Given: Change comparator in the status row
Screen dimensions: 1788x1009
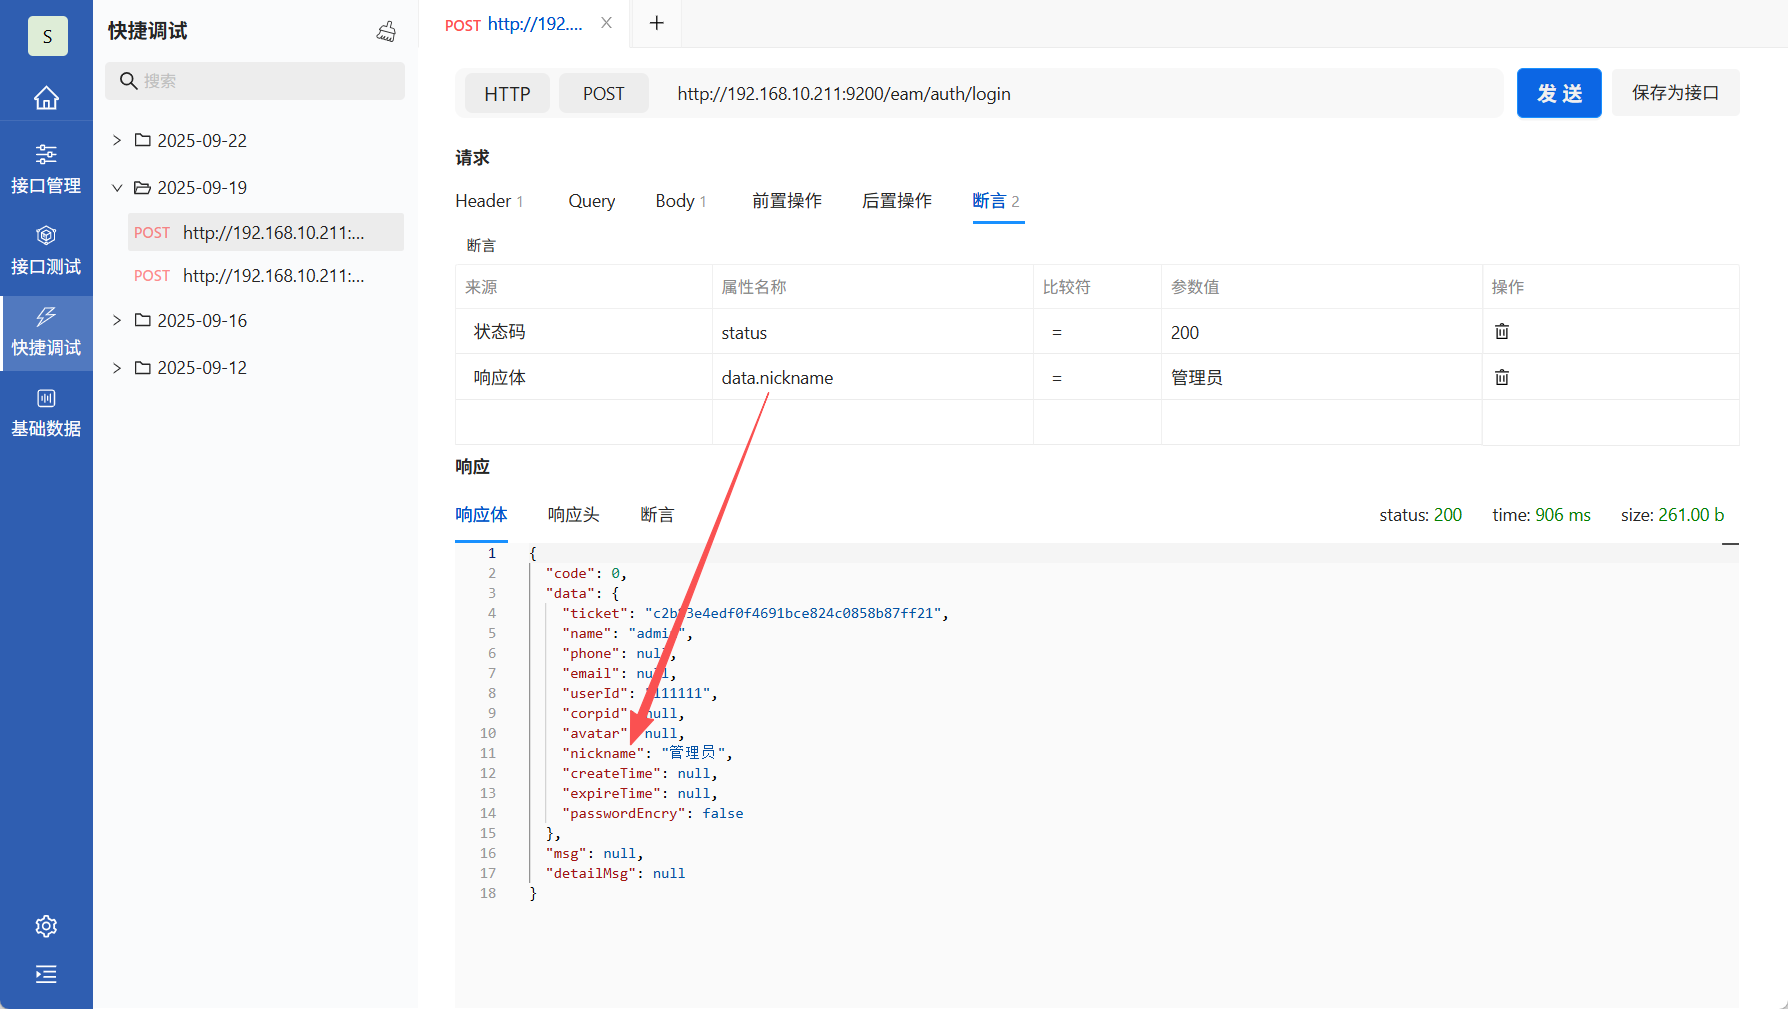Looking at the screenshot, I should 1097,332.
